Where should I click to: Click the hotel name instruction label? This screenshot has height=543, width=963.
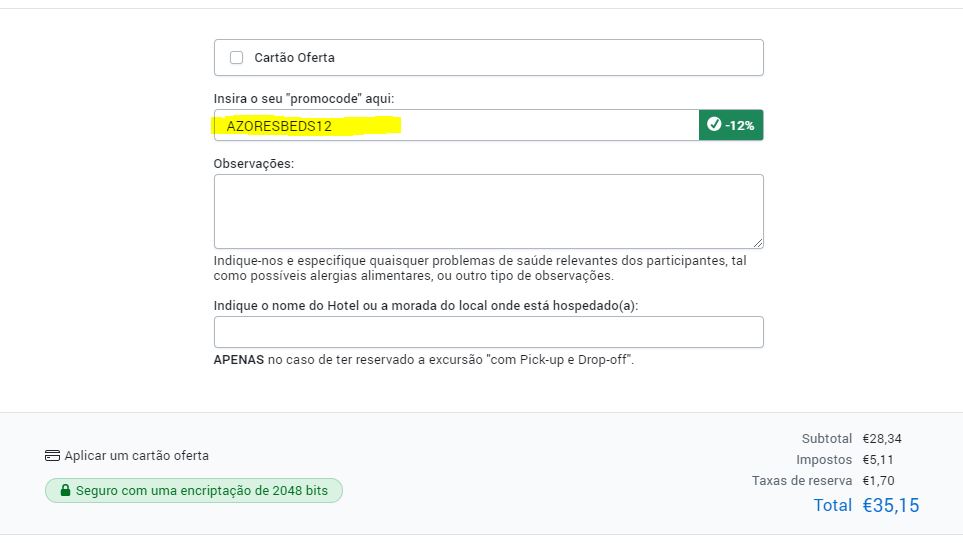point(426,306)
